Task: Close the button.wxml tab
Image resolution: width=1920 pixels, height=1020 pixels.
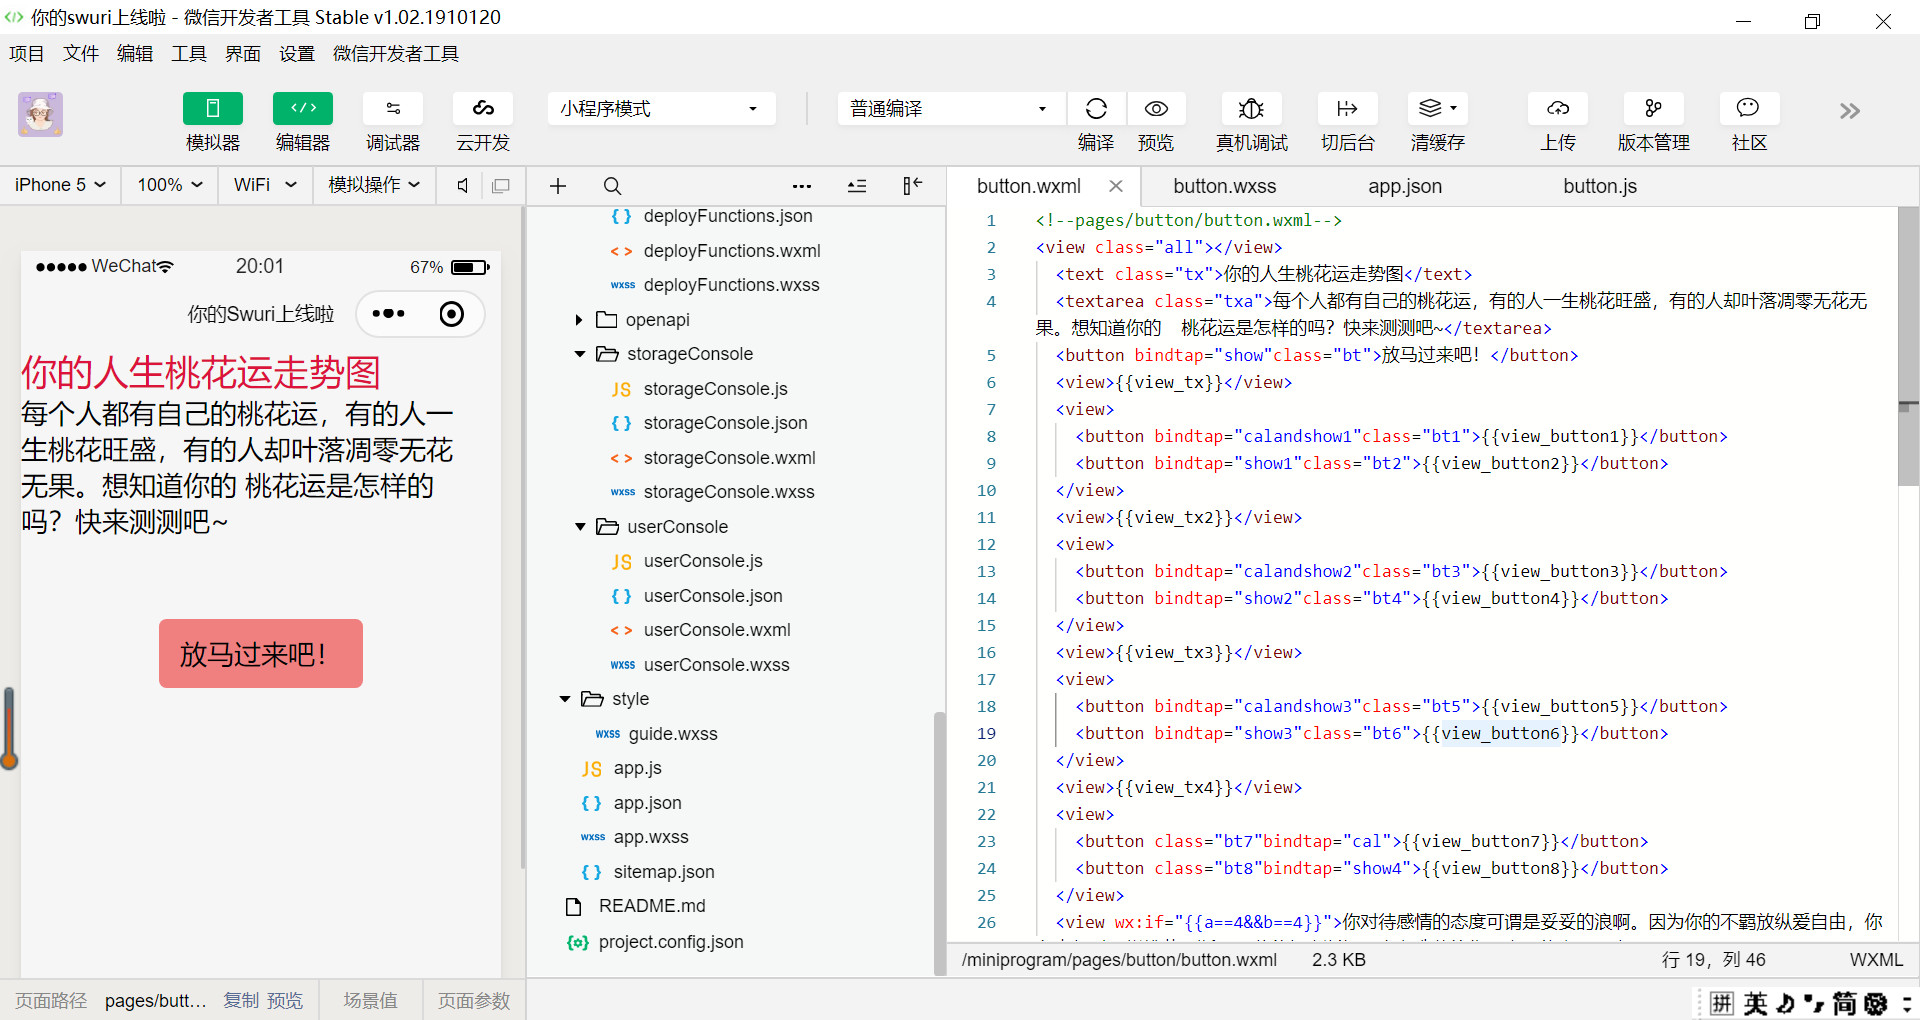Action: click(1116, 186)
